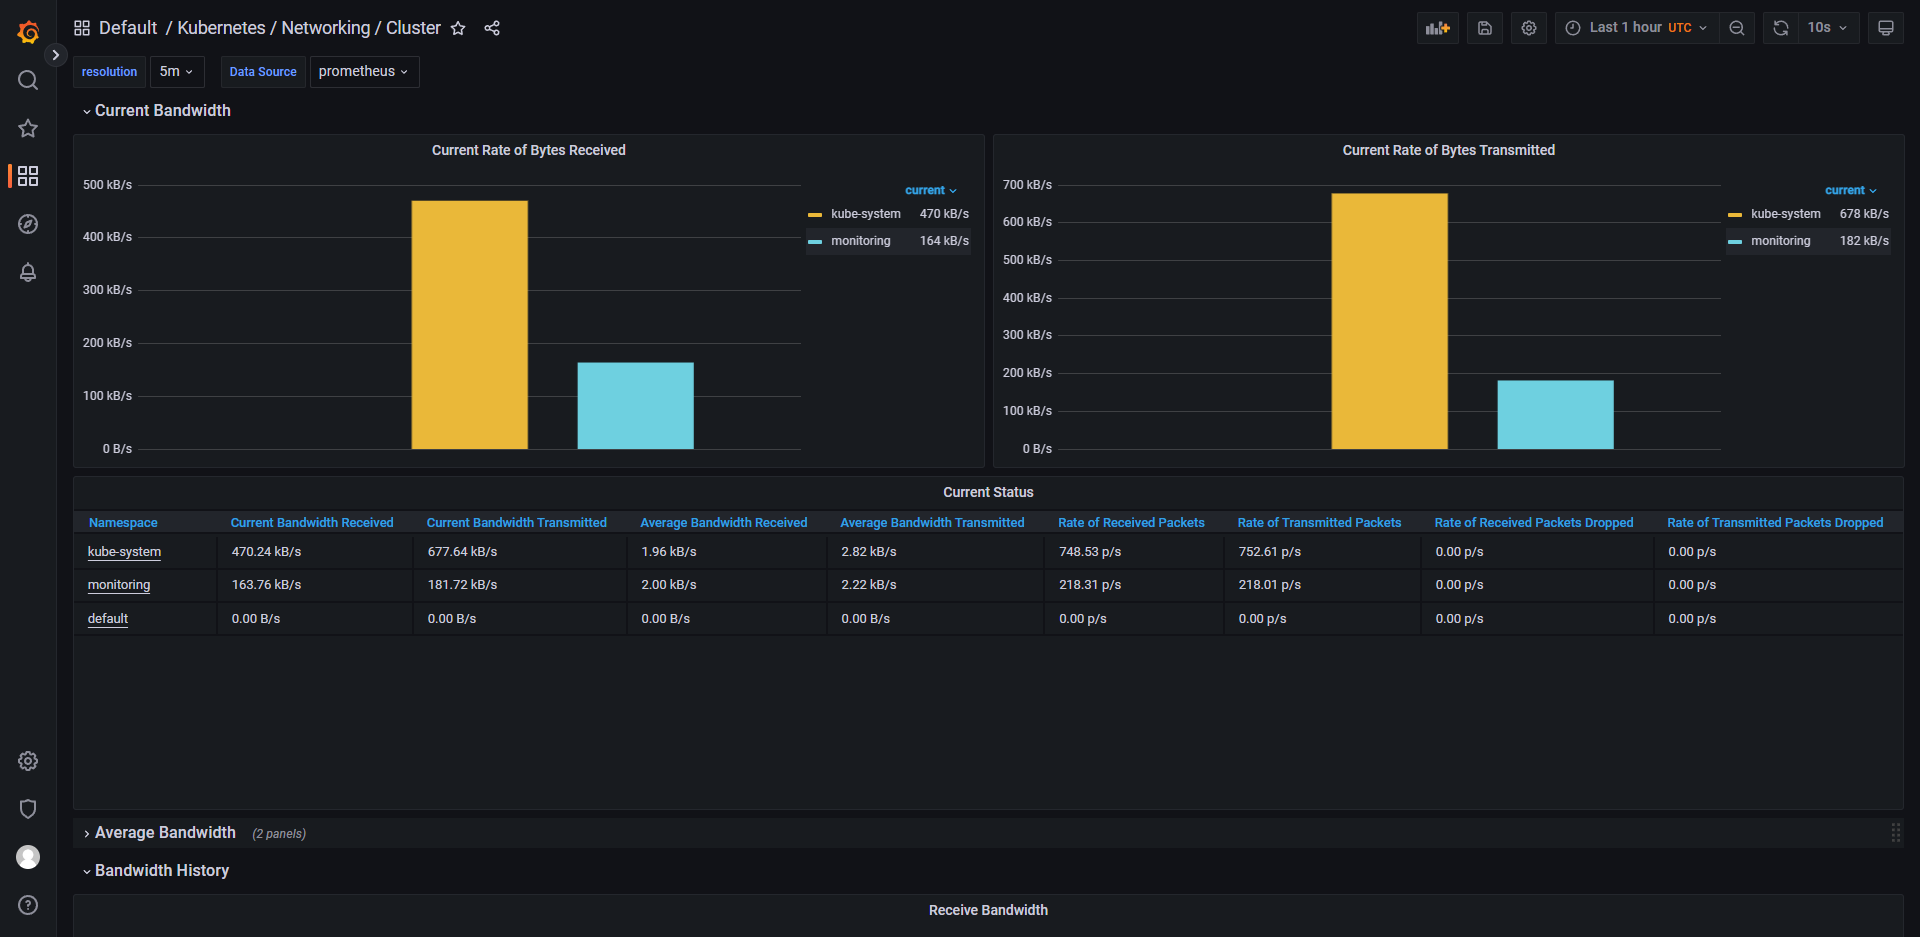The width and height of the screenshot is (1920, 937).
Task: Open the Alerting bell in sidebar
Action: tap(28, 272)
